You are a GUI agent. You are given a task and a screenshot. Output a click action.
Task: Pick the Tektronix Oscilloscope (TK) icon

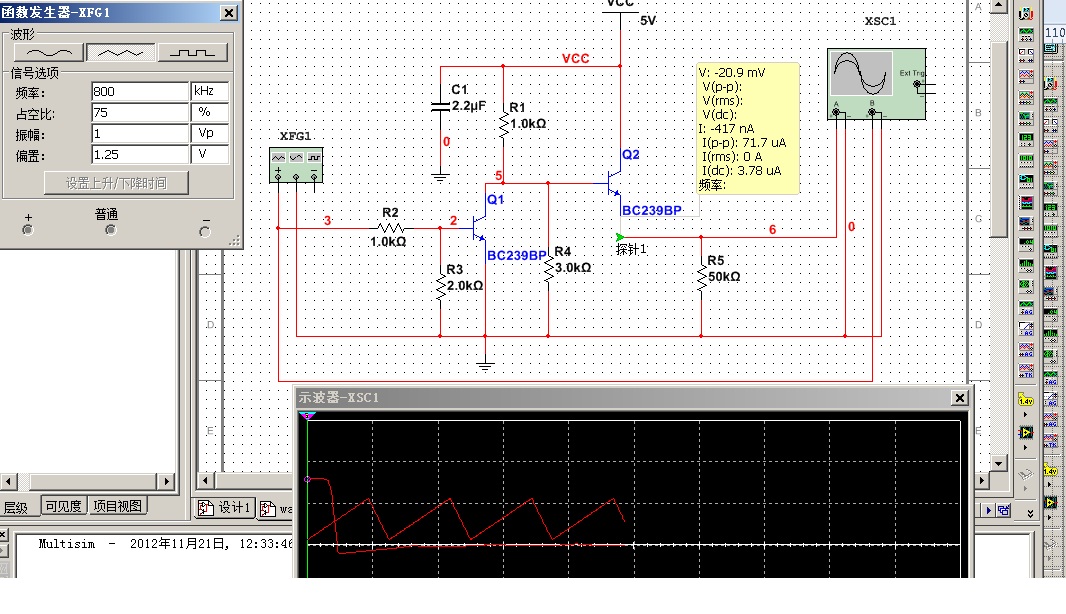tap(1026, 370)
